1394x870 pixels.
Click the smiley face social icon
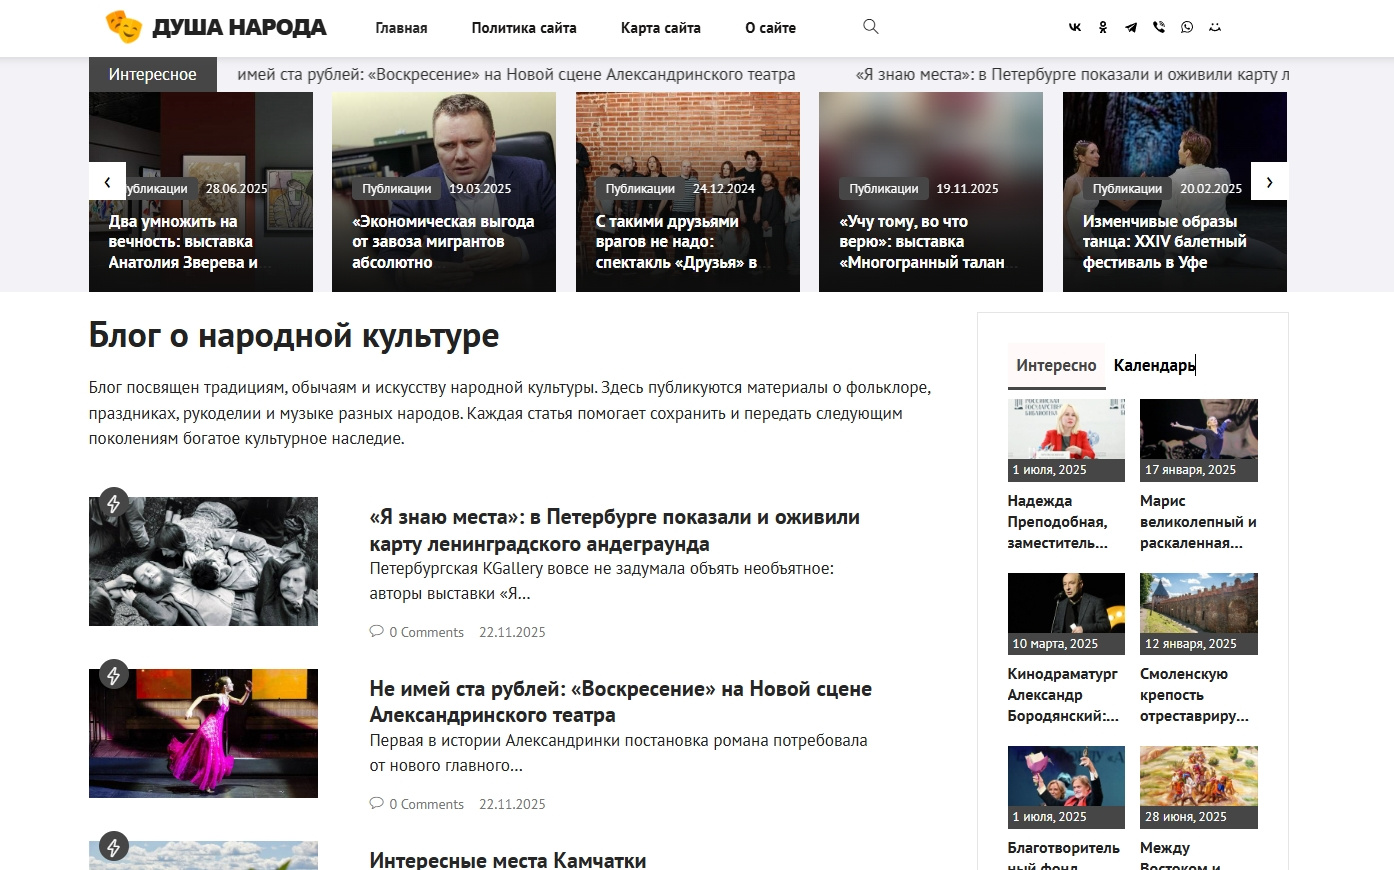tap(1215, 27)
